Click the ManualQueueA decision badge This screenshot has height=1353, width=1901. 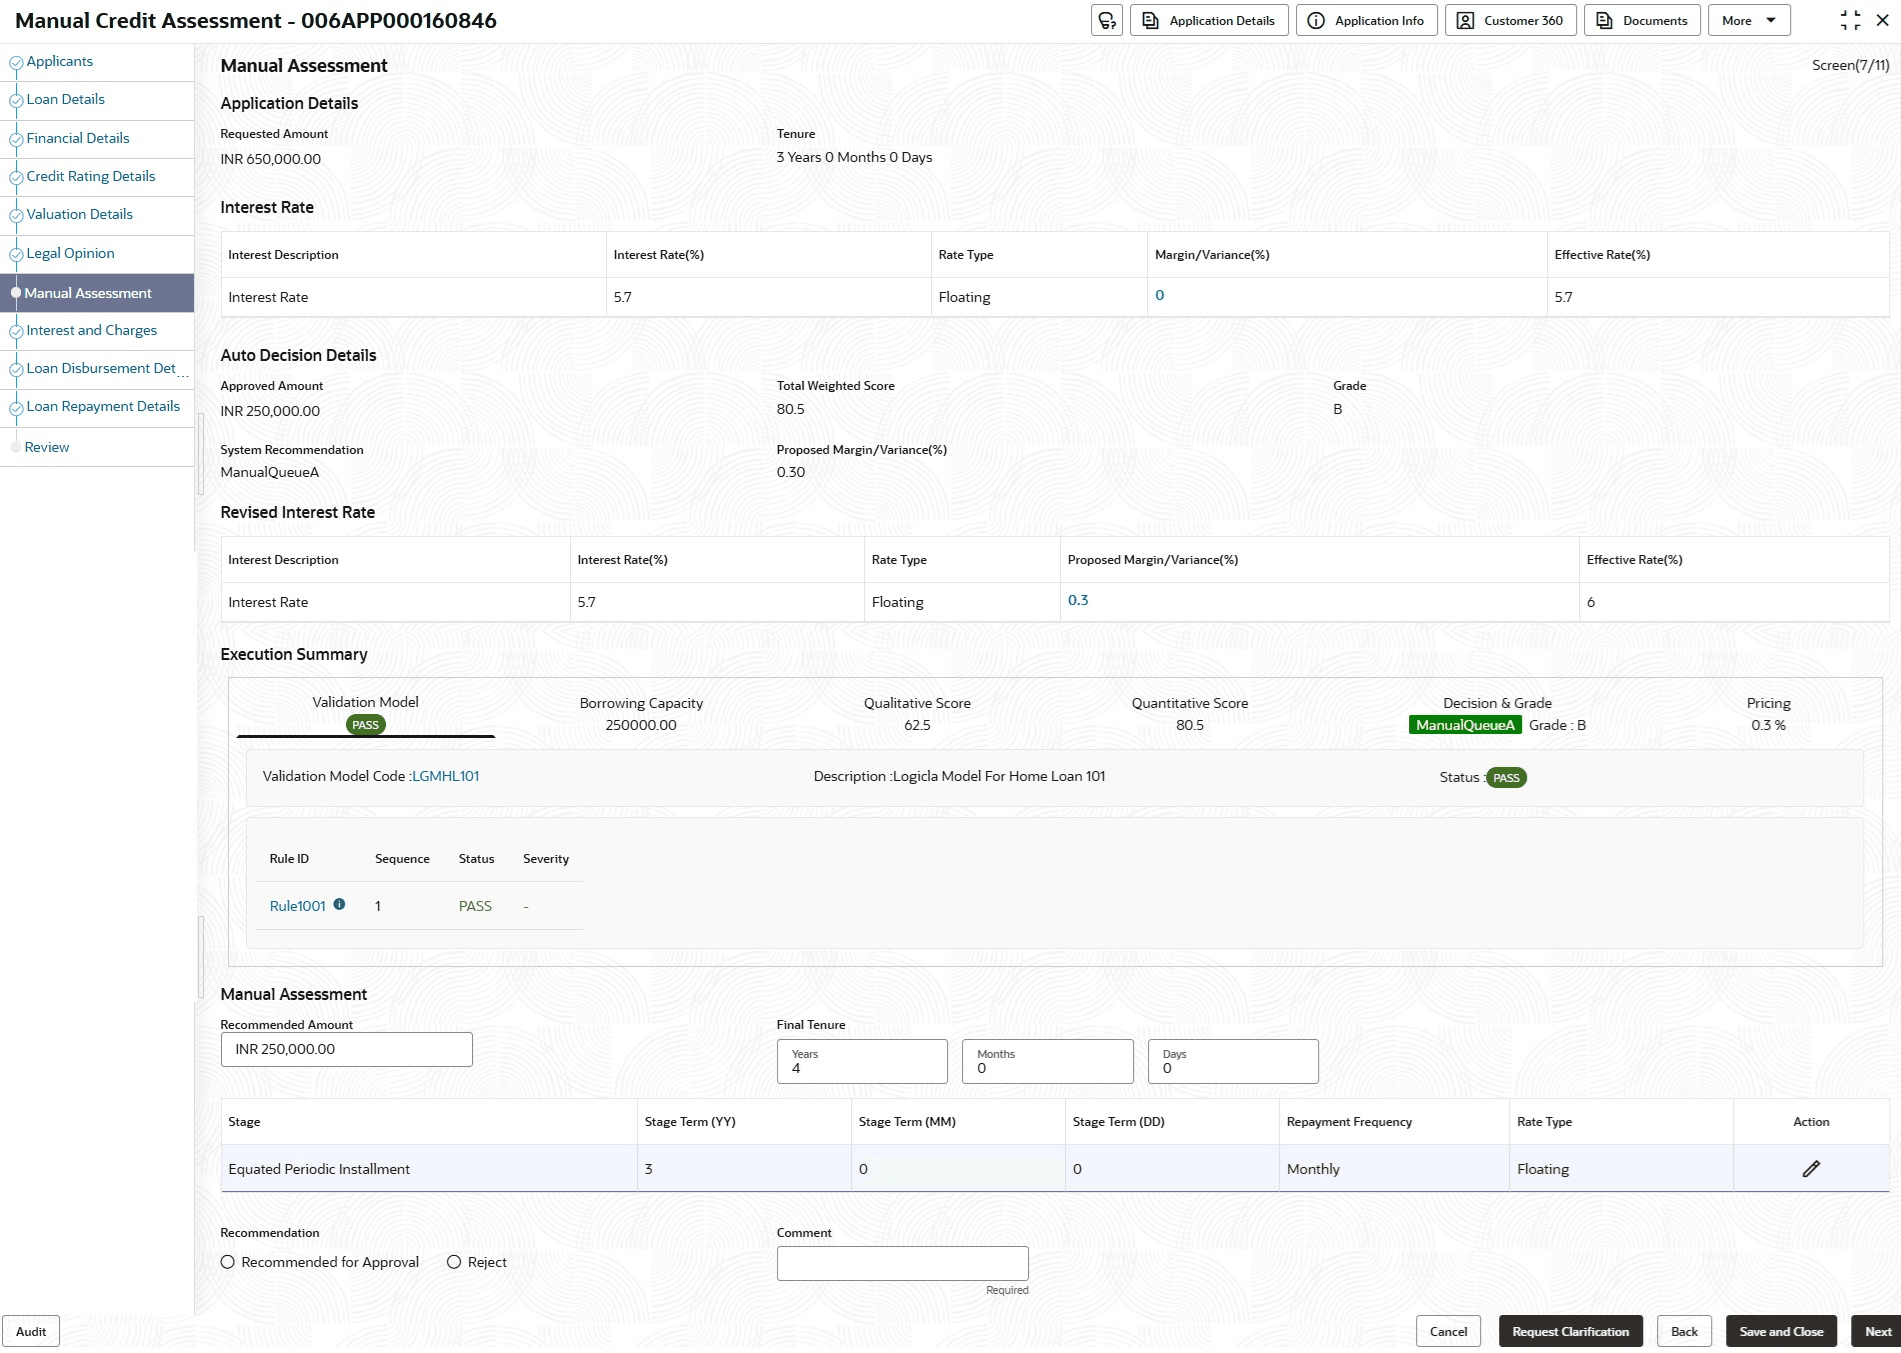(1465, 725)
